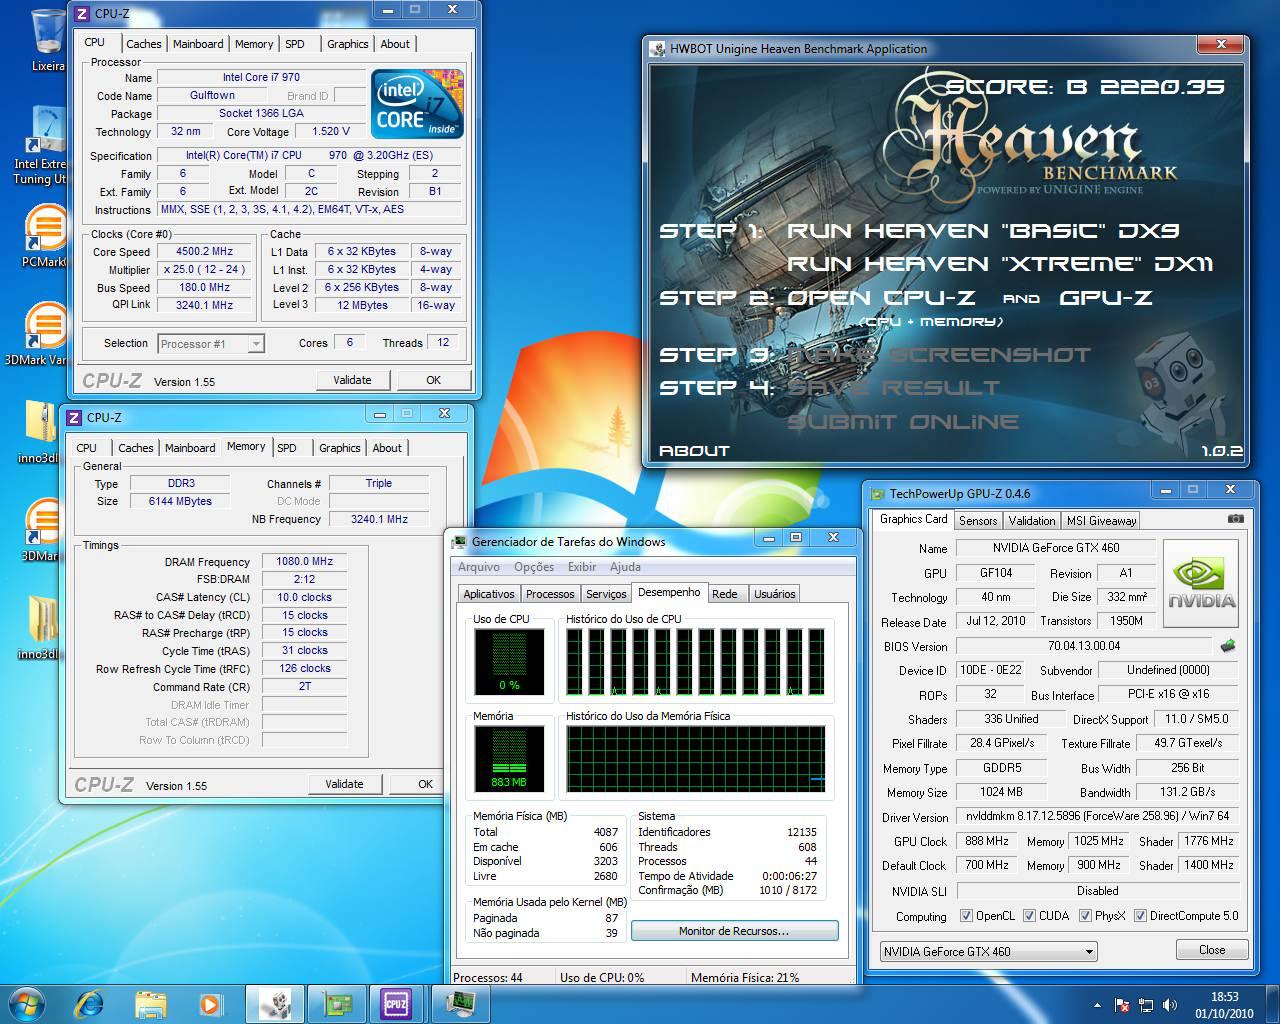Toggle the PhysX checkbox in GPU-Z
The height and width of the screenshot is (1024, 1280).
1085,915
